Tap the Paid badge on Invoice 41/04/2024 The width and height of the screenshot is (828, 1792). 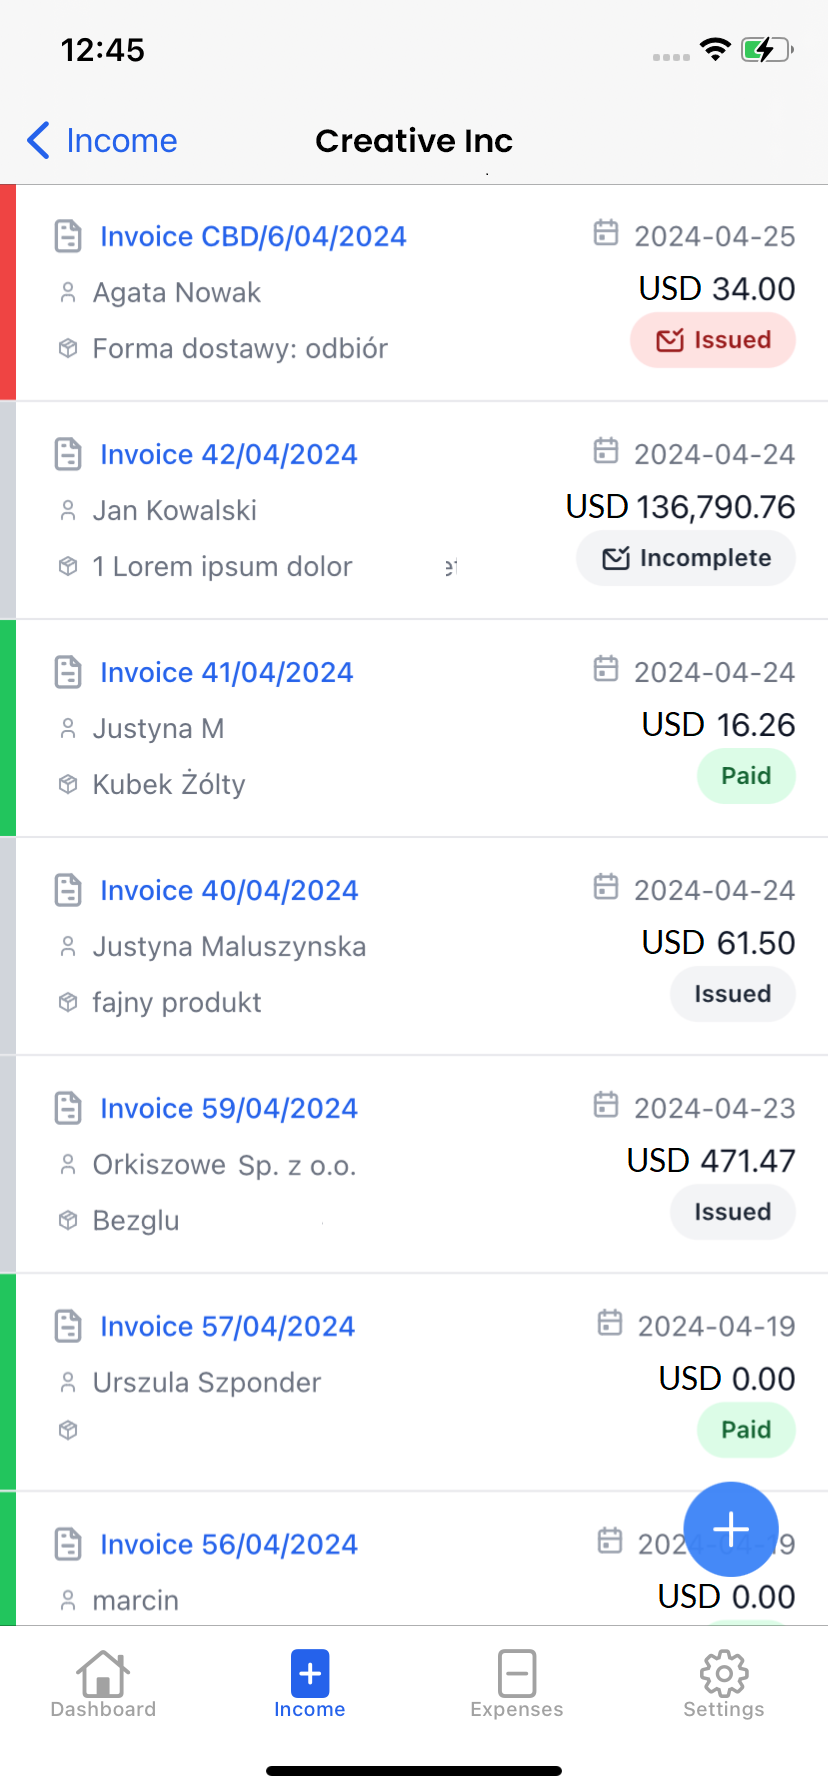click(x=746, y=776)
